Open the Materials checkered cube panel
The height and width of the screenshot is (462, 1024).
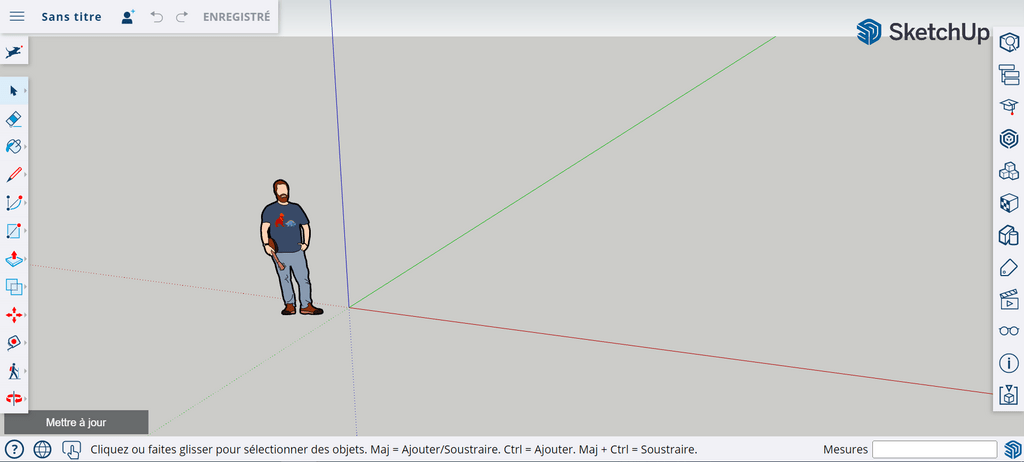[1009, 203]
